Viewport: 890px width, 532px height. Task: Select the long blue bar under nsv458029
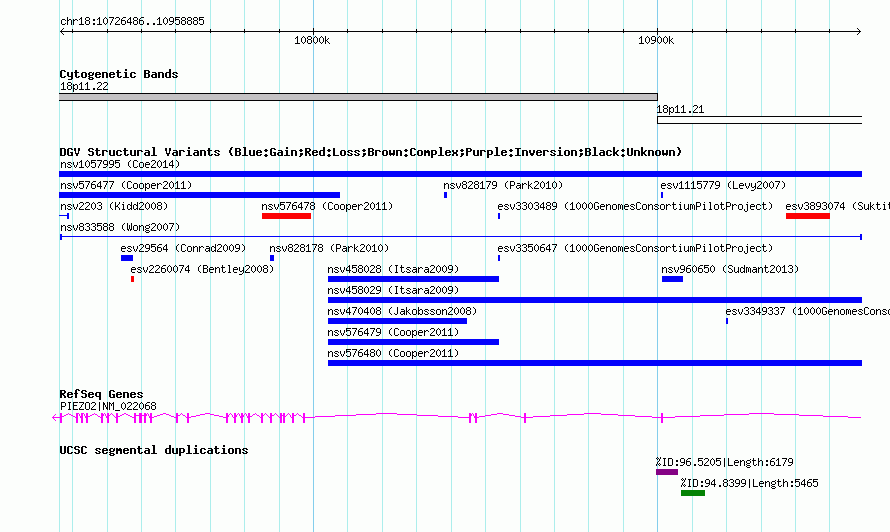tap(595, 300)
